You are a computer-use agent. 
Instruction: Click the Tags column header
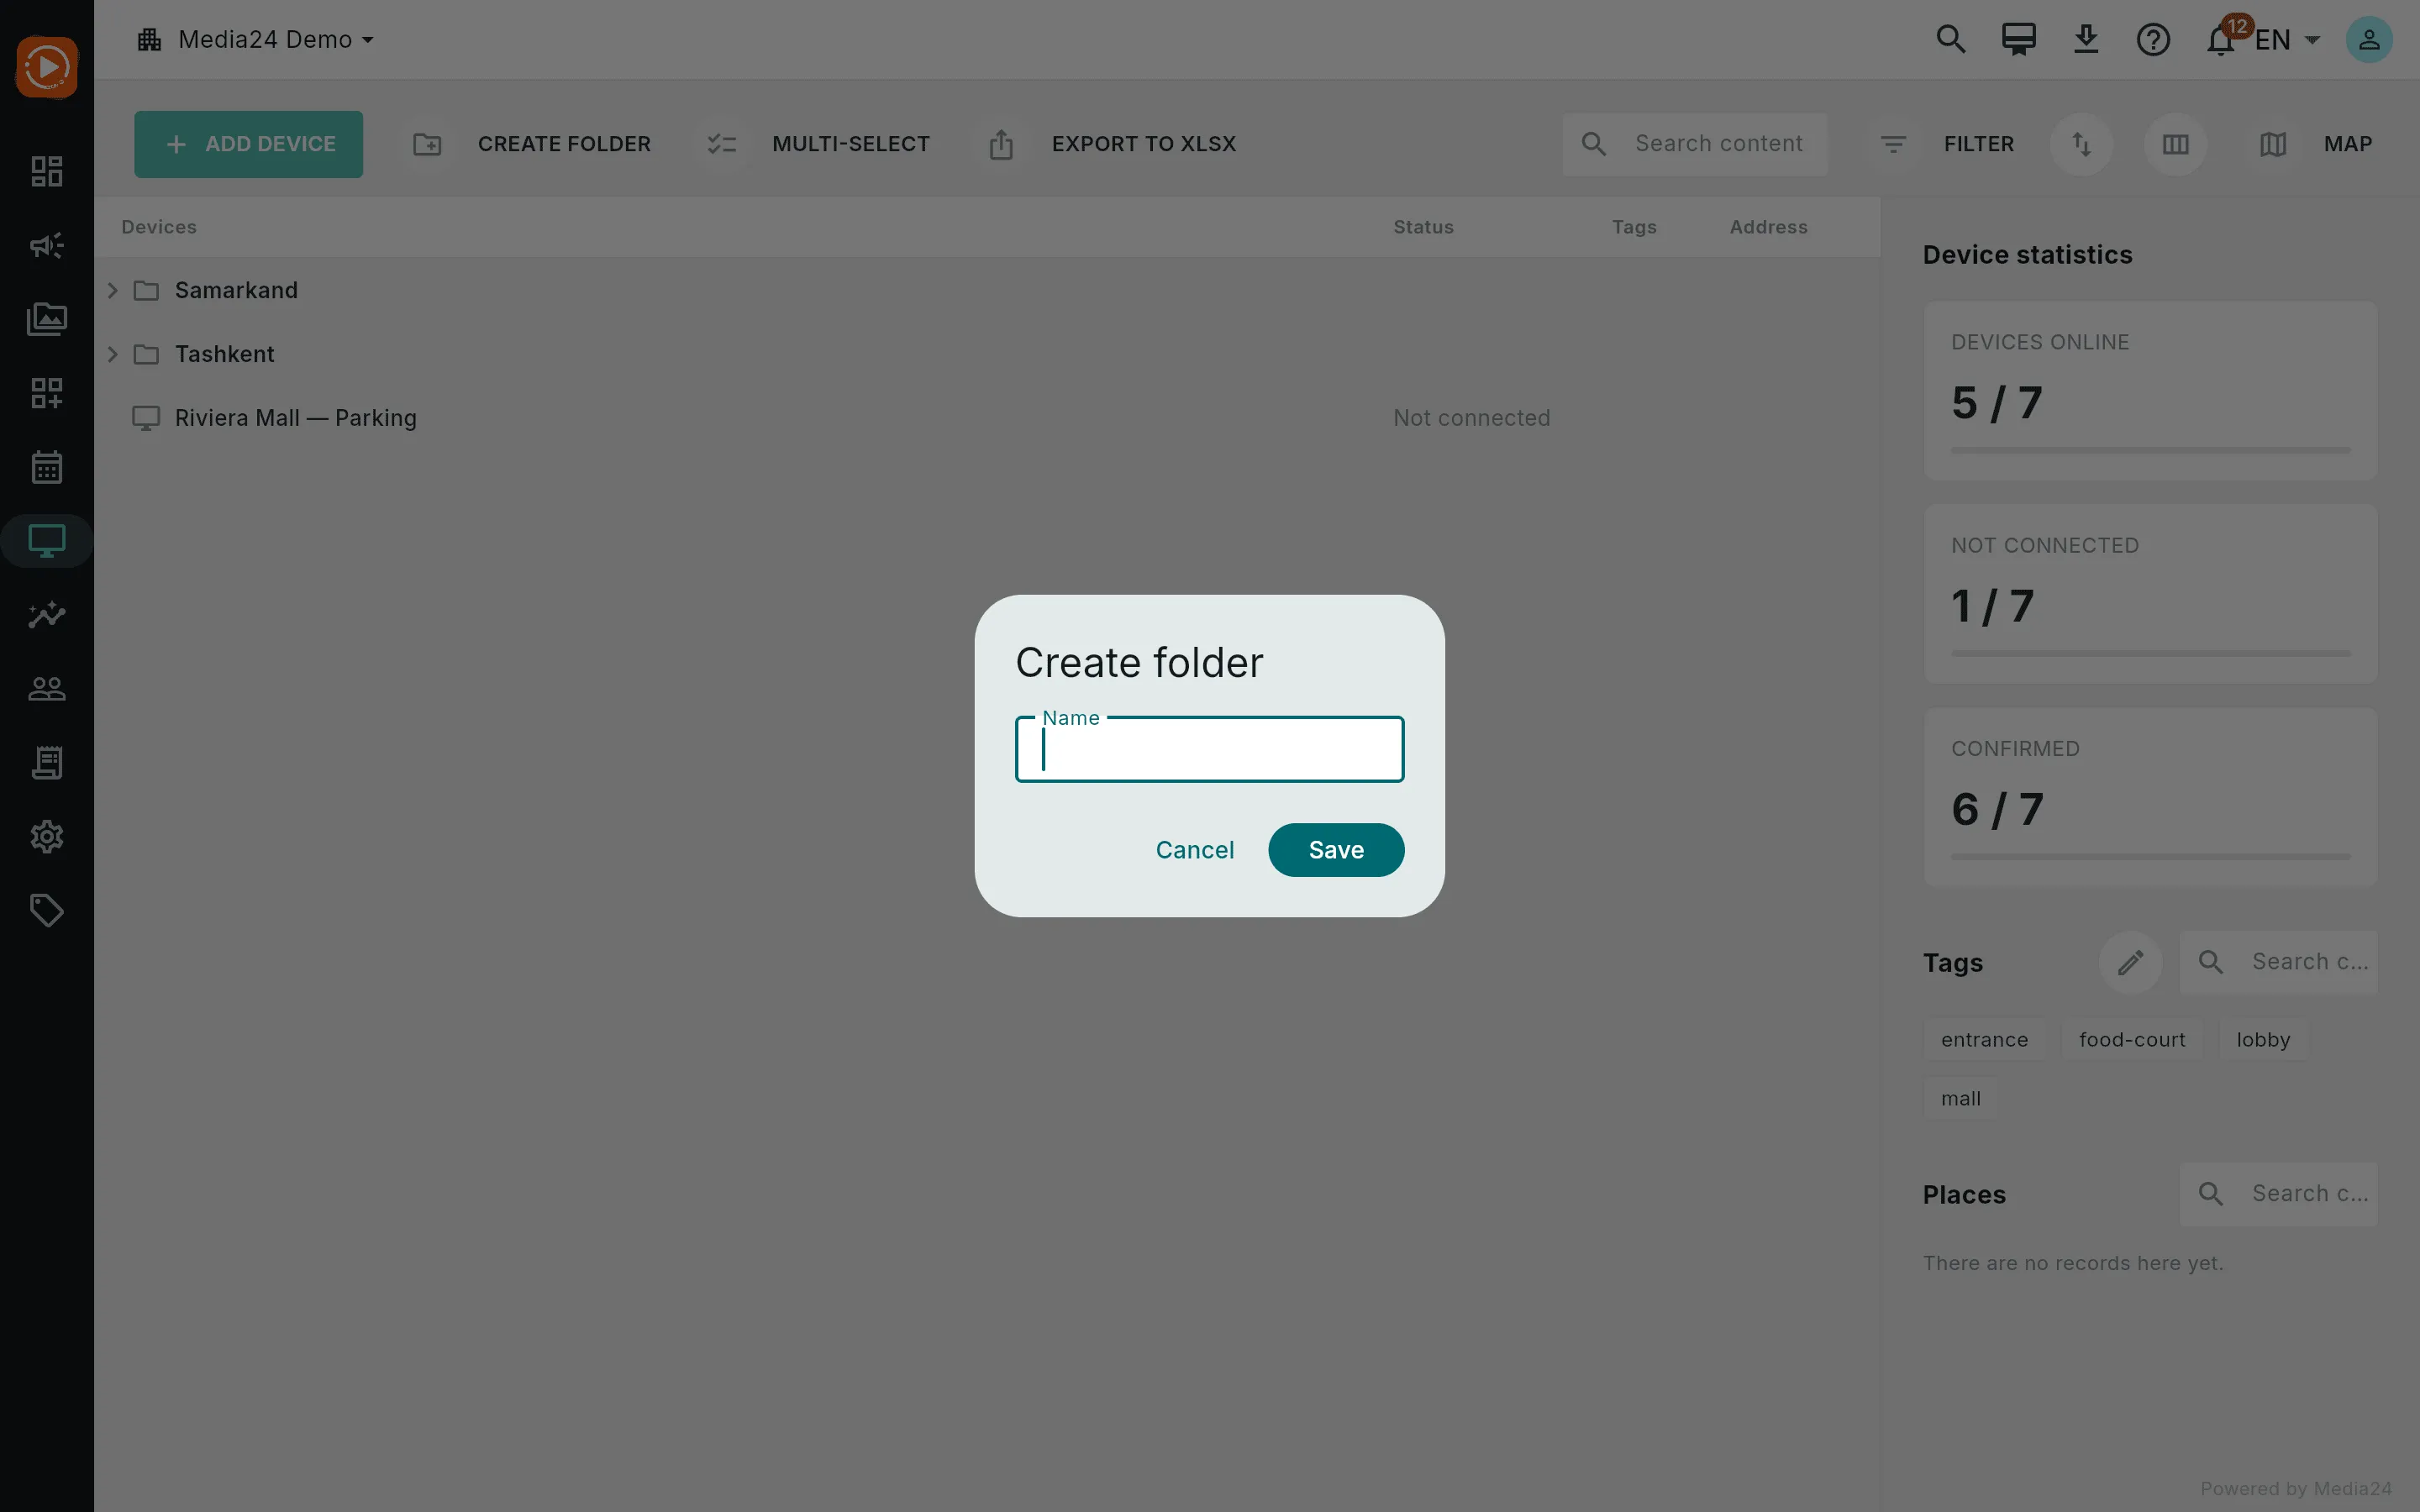1634,227
